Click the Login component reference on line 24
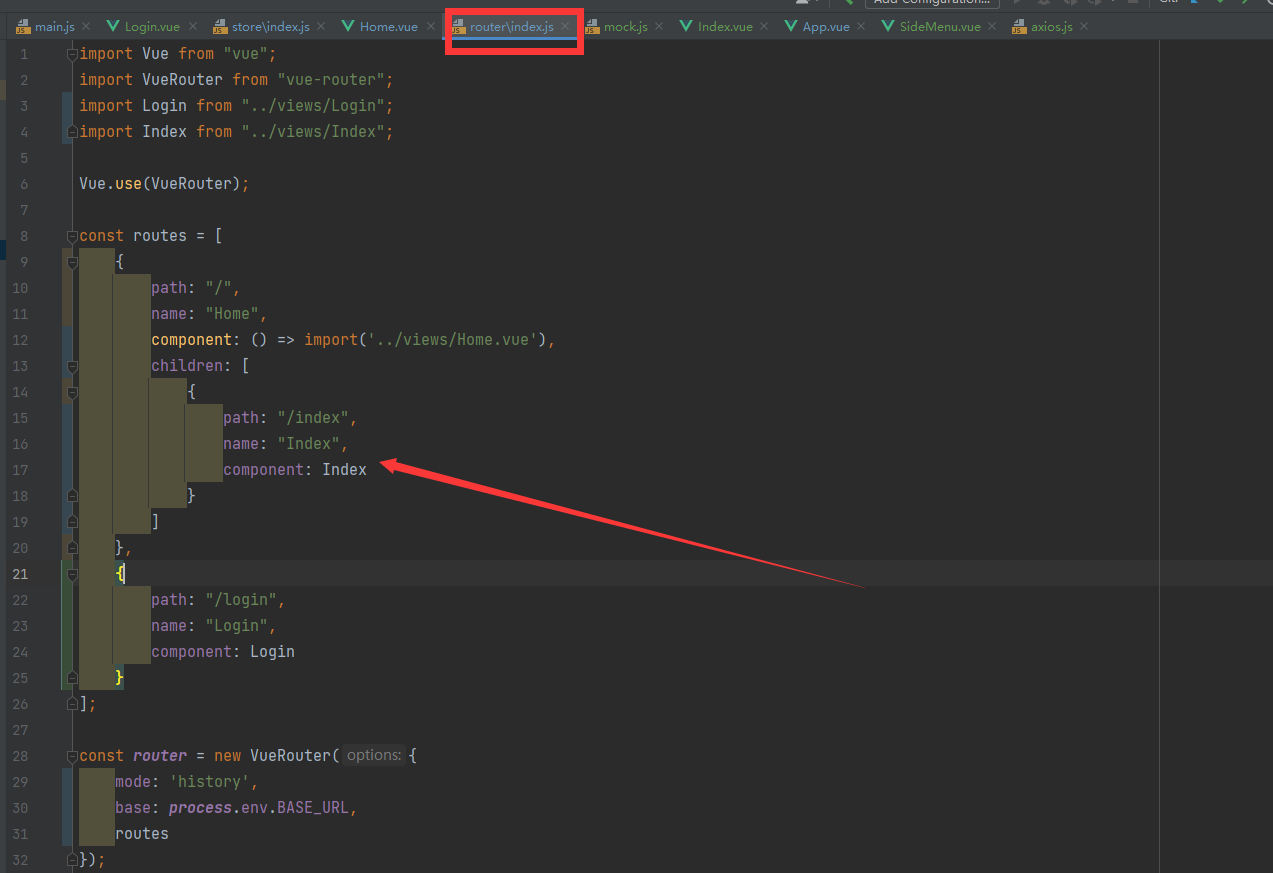1273x873 pixels. click(x=272, y=652)
